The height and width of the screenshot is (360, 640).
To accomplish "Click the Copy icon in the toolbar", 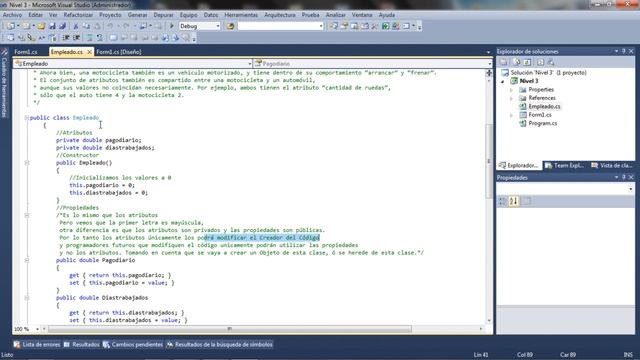I will point(86,26).
